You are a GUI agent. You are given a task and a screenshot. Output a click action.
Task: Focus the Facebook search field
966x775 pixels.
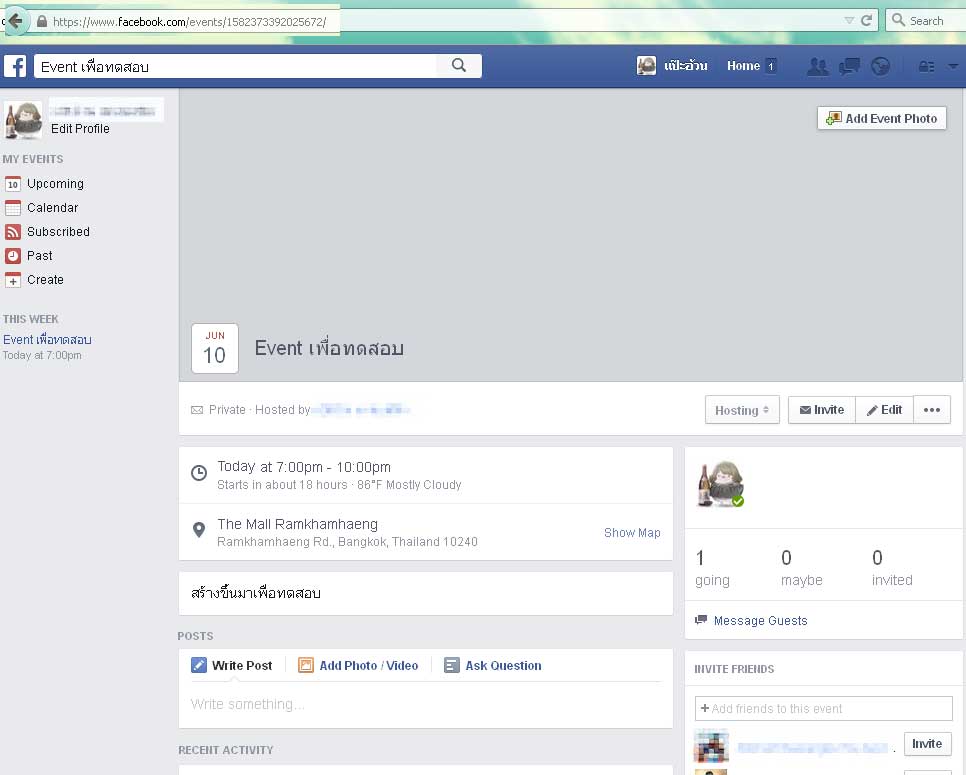coord(235,66)
